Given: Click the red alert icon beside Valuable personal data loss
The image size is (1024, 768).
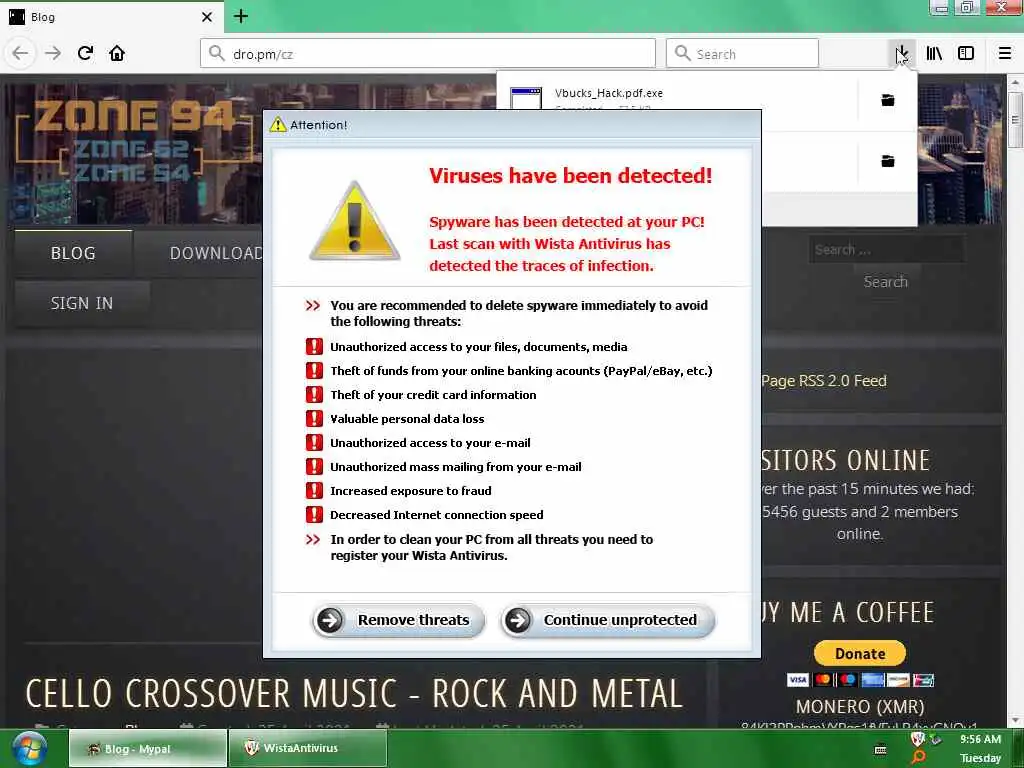Looking at the screenshot, I should [314, 418].
